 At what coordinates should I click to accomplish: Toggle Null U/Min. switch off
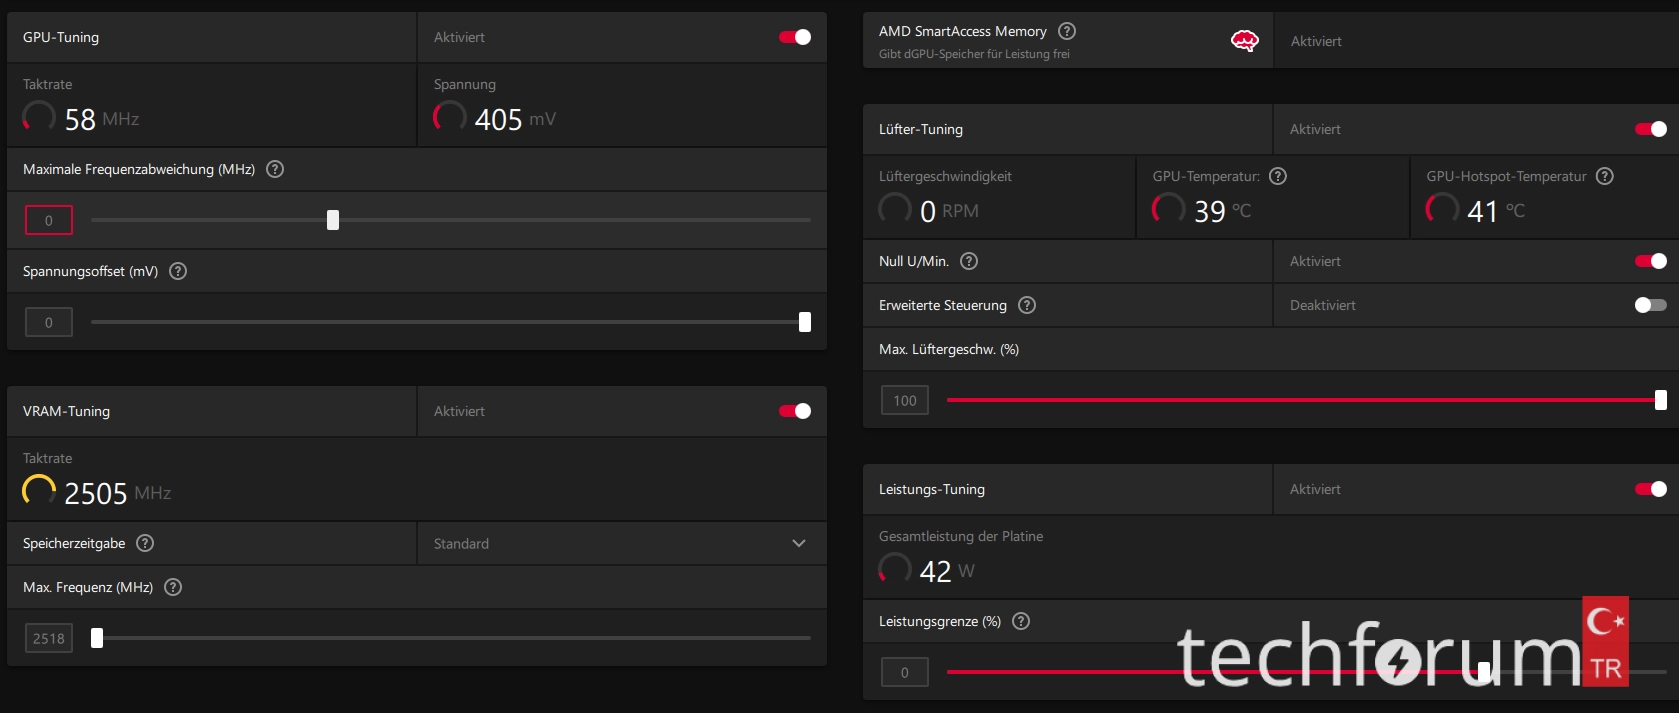pyautogui.click(x=1651, y=261)
